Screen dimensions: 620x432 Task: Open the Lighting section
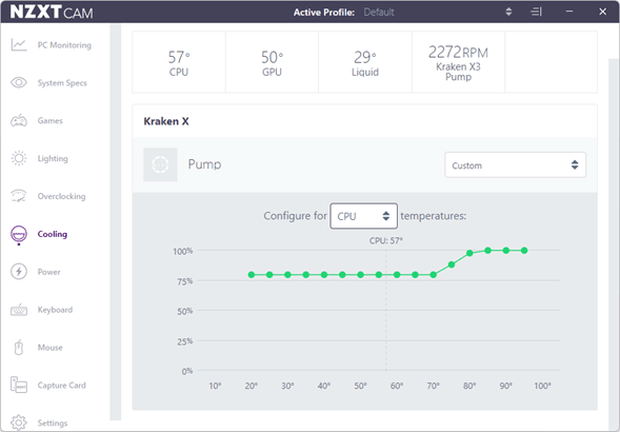(x=53, y=158)
